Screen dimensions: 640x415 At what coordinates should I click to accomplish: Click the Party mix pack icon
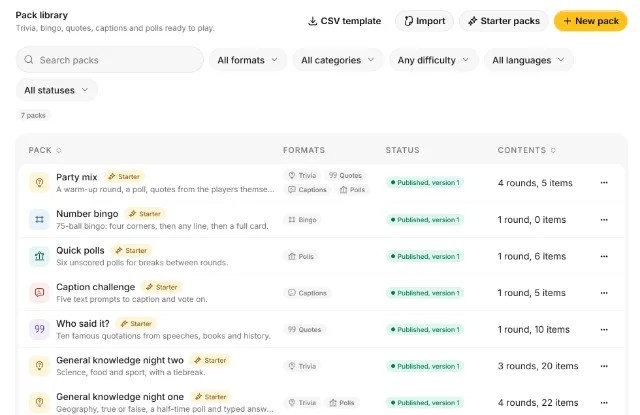point(39,182)
